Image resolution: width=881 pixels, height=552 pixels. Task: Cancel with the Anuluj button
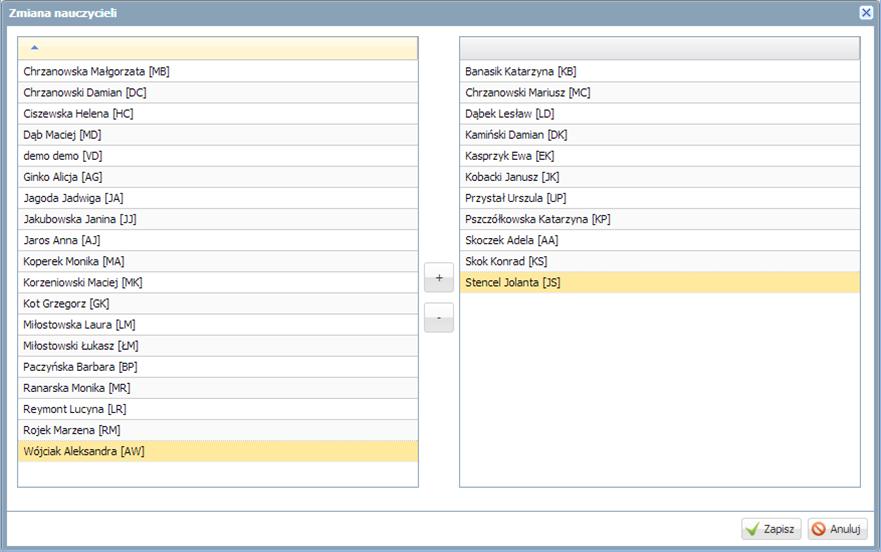point(837,529)
